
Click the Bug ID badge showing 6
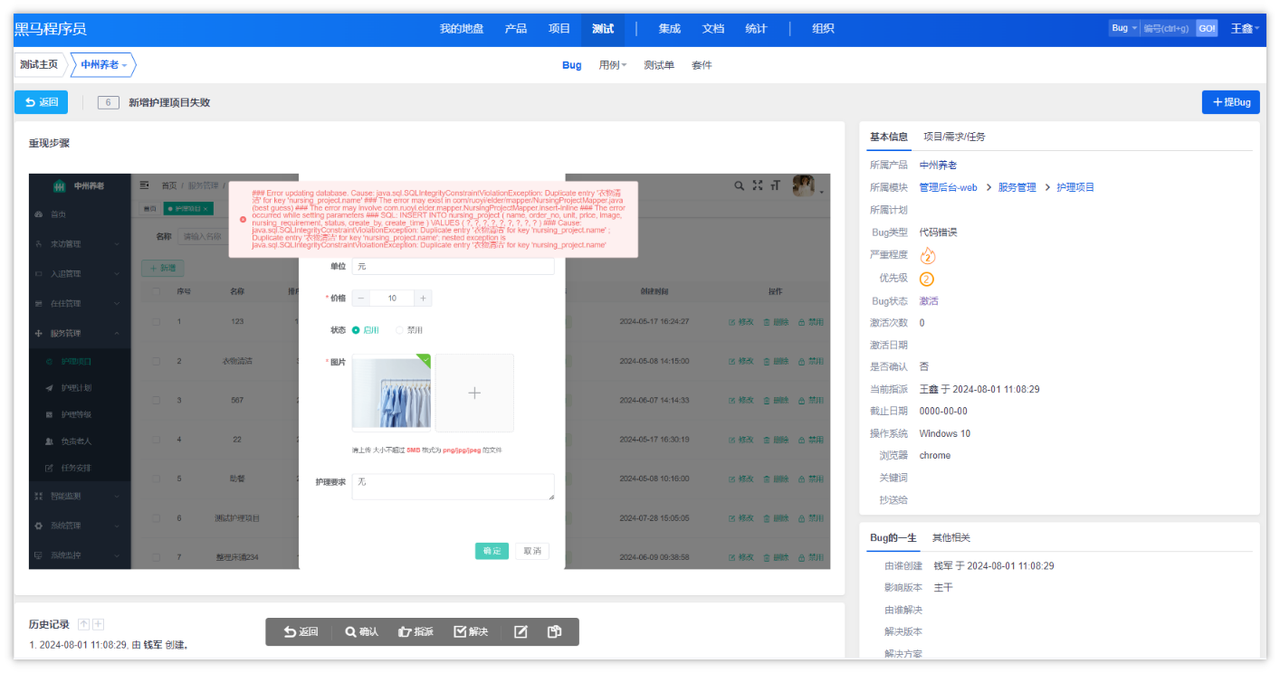coord(108,102)
